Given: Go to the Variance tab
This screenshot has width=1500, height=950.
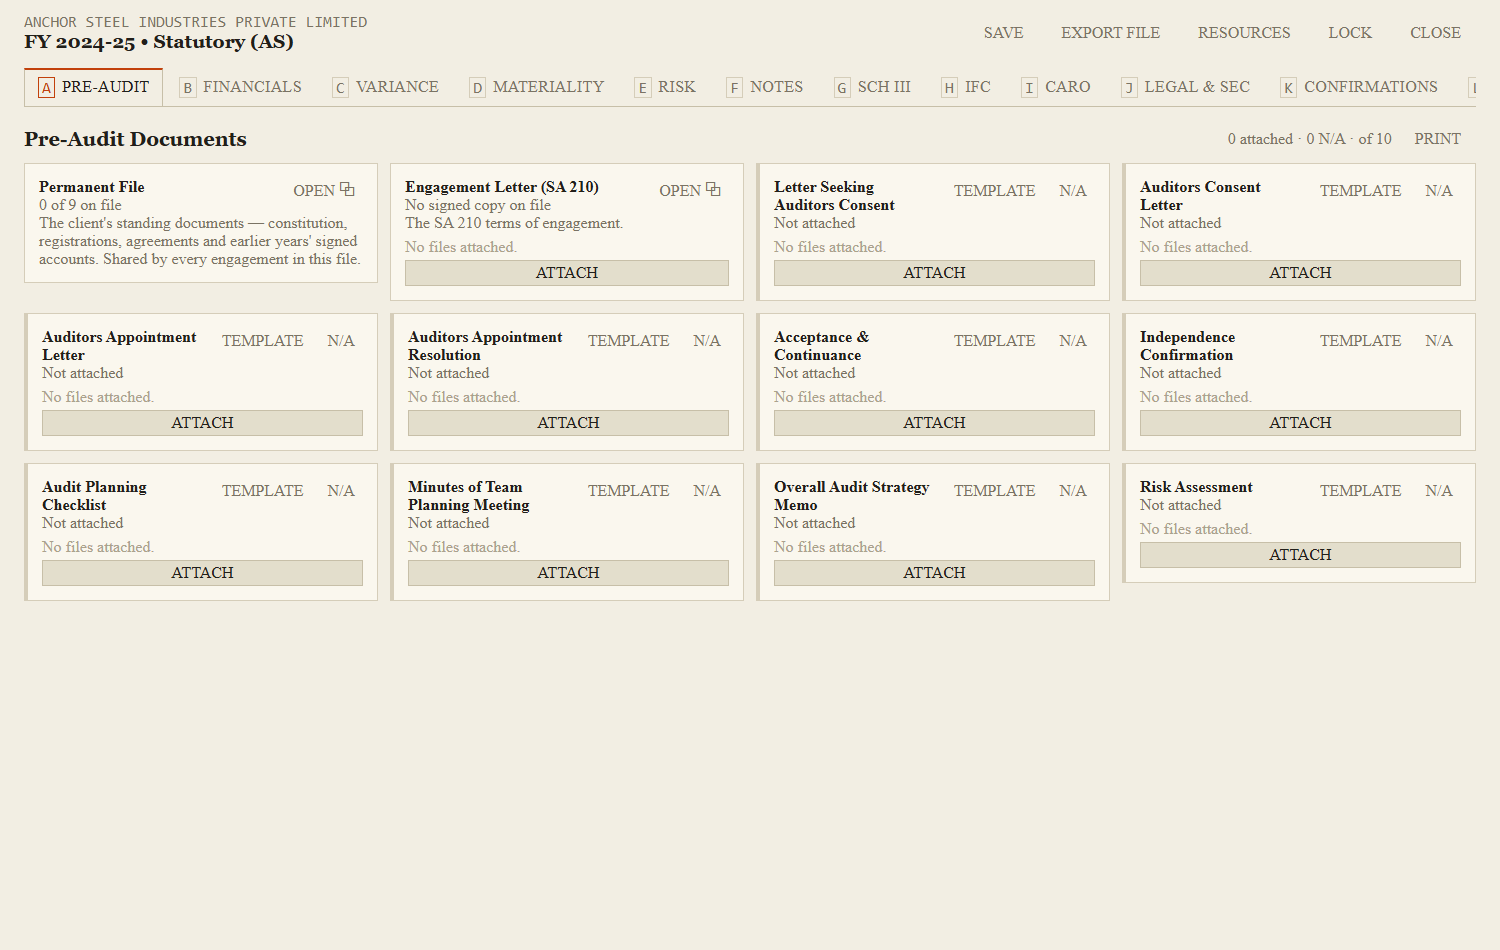Looking at the screenshot, I should [x=386, y=87].
